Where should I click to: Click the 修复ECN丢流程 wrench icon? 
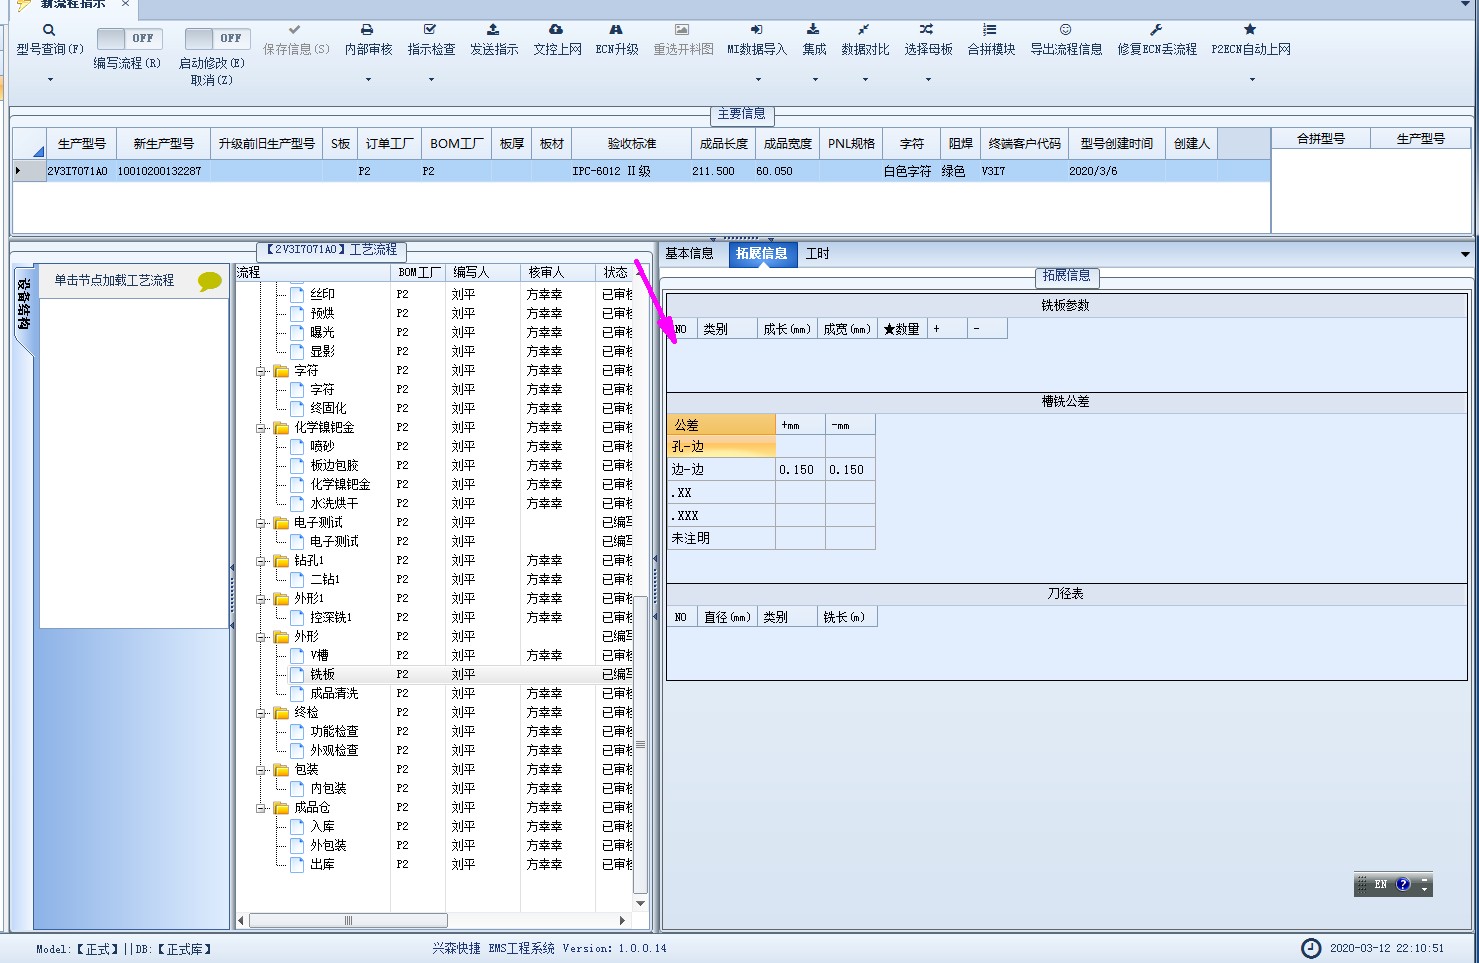point(1156,30)
